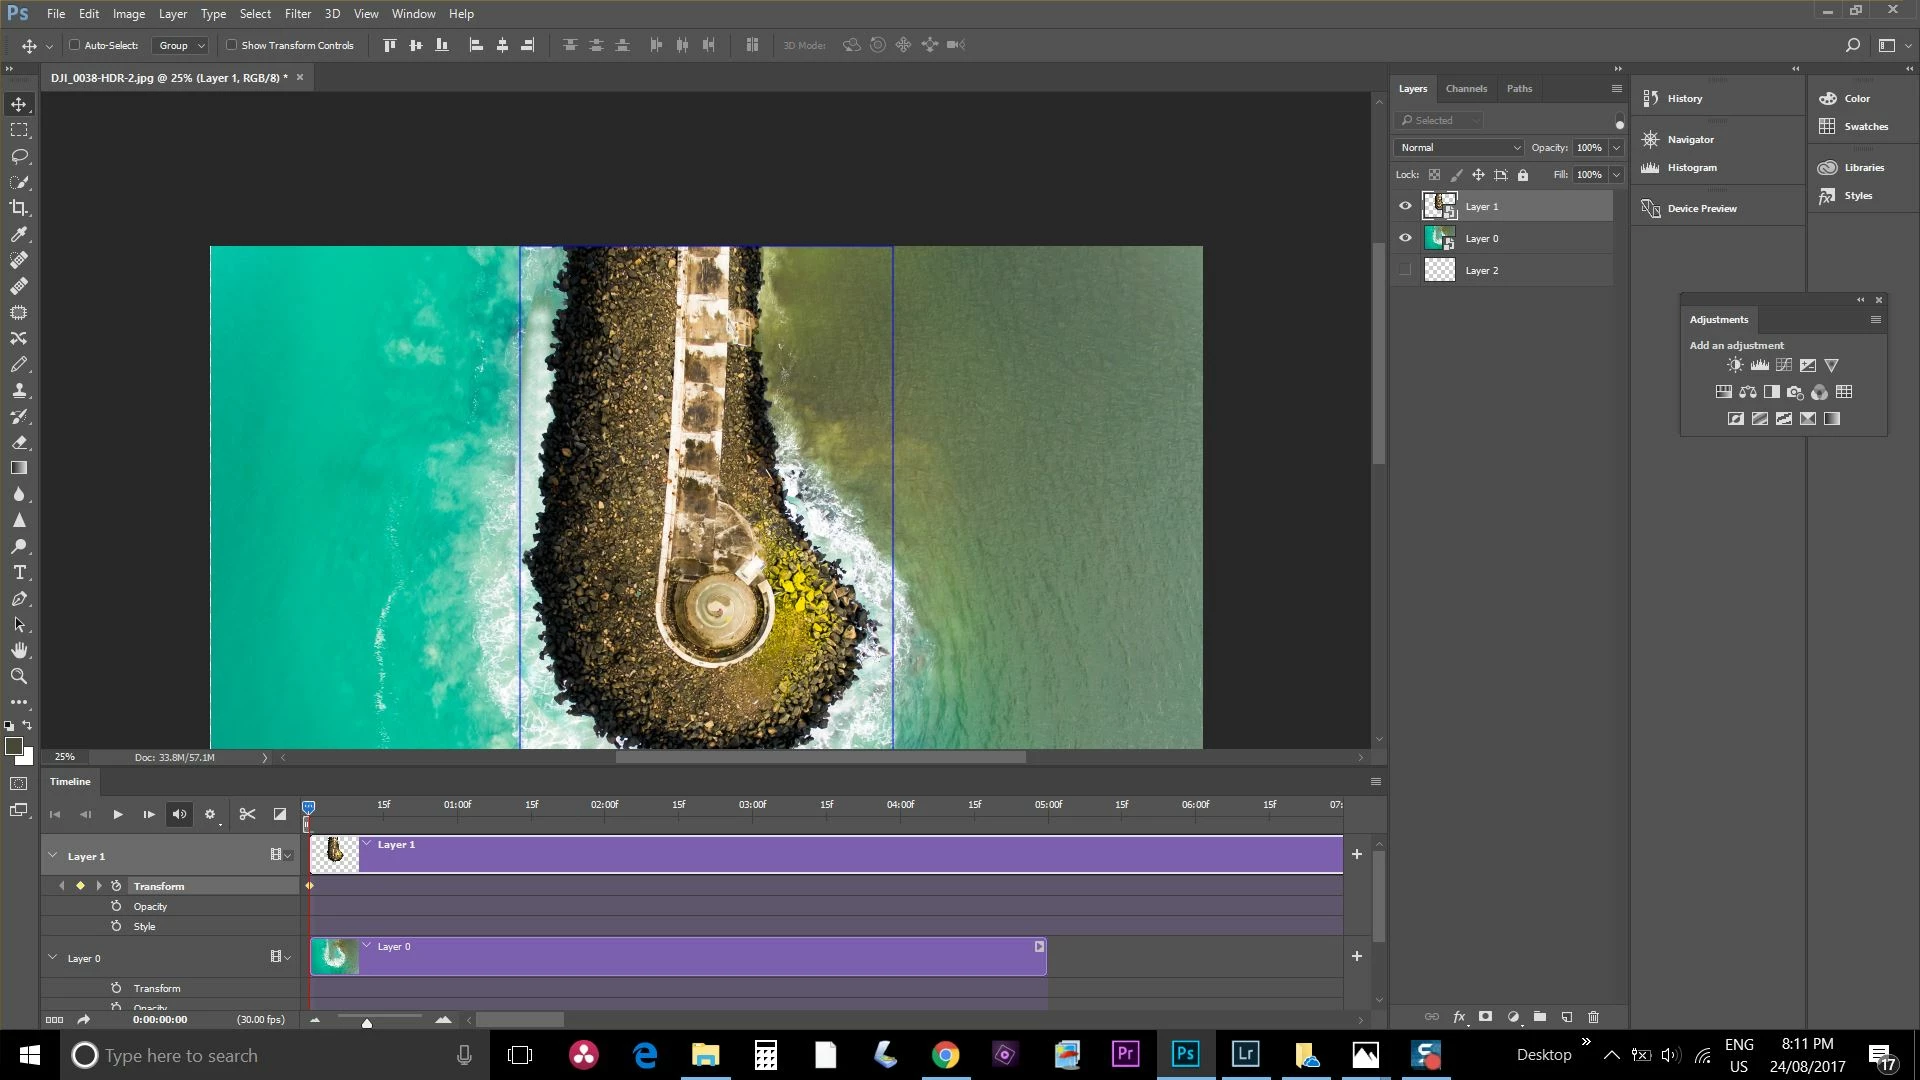The width and height of the screenshot is (1920, 1080).
Task: Select the Lasso tool
Action: click(x=19, y=156)
